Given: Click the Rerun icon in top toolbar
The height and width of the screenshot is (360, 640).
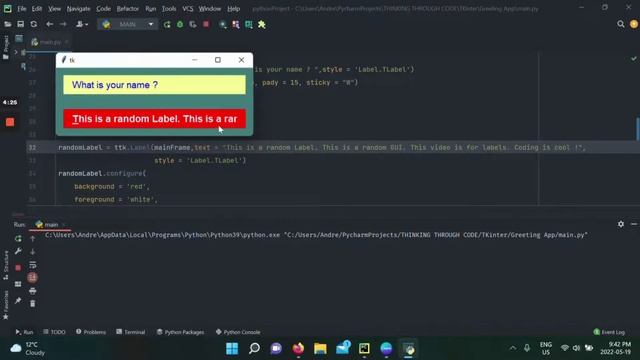Looking at the screenshot, I should [167, 24].
